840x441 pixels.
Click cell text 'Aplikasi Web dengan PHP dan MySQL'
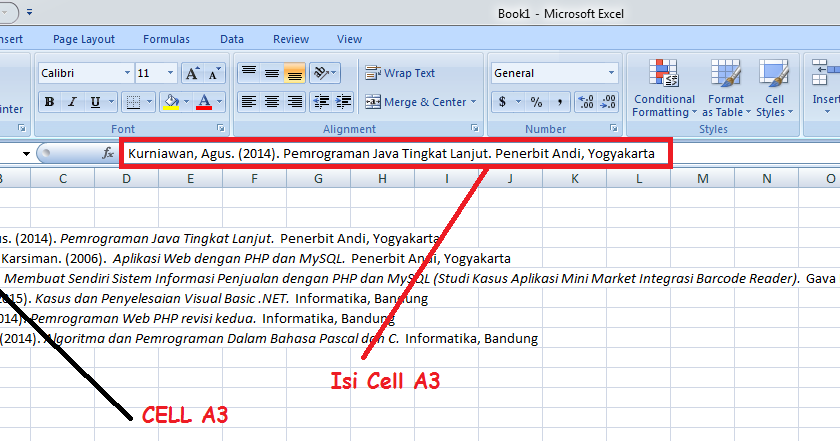click(228, 259)
